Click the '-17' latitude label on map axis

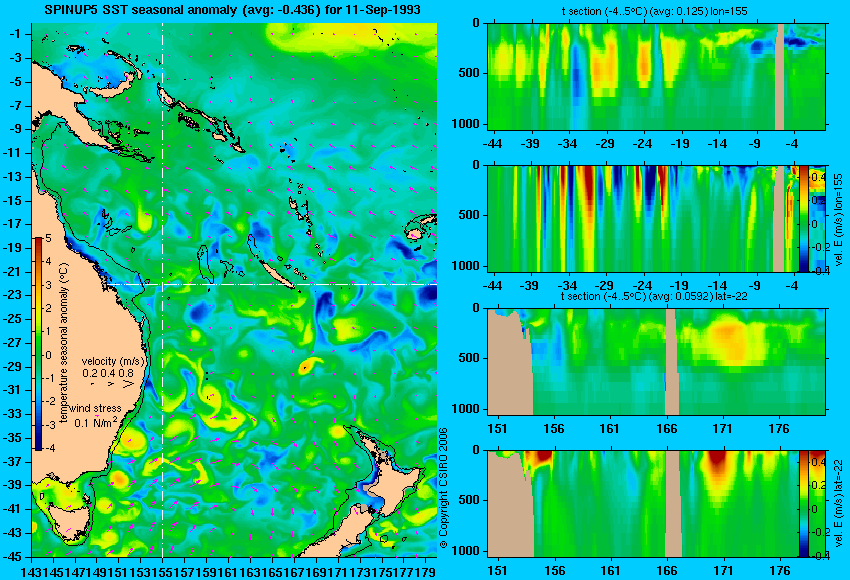(14, 224)
